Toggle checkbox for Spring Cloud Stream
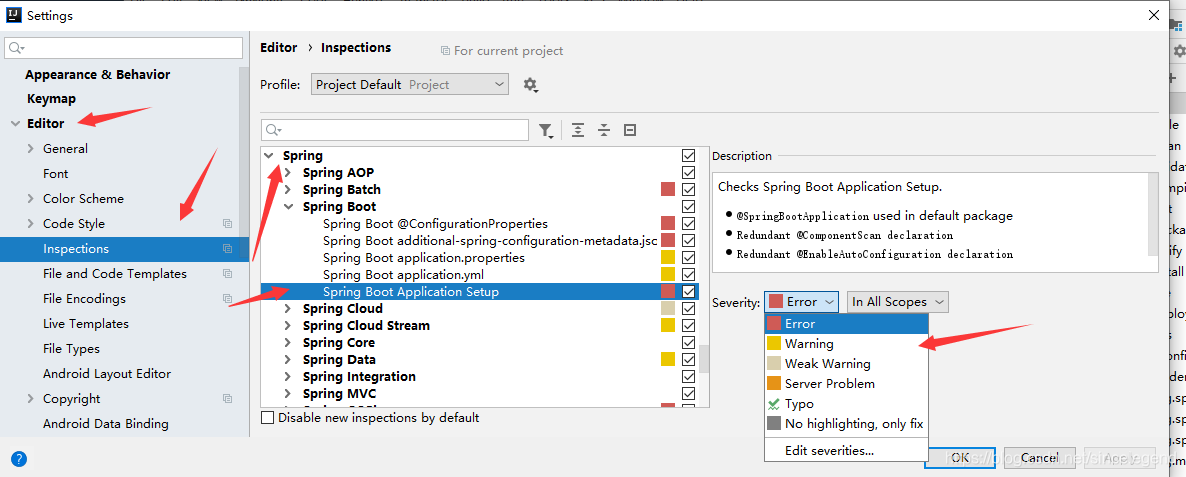The image size is (1186, 477). tap(688, 325)
